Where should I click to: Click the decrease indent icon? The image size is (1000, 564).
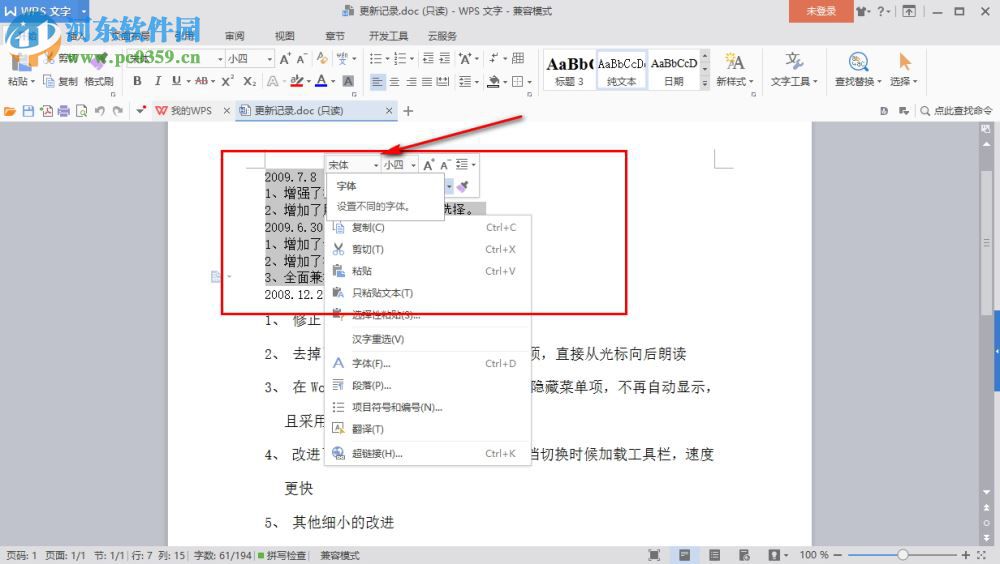coord(428,59)
